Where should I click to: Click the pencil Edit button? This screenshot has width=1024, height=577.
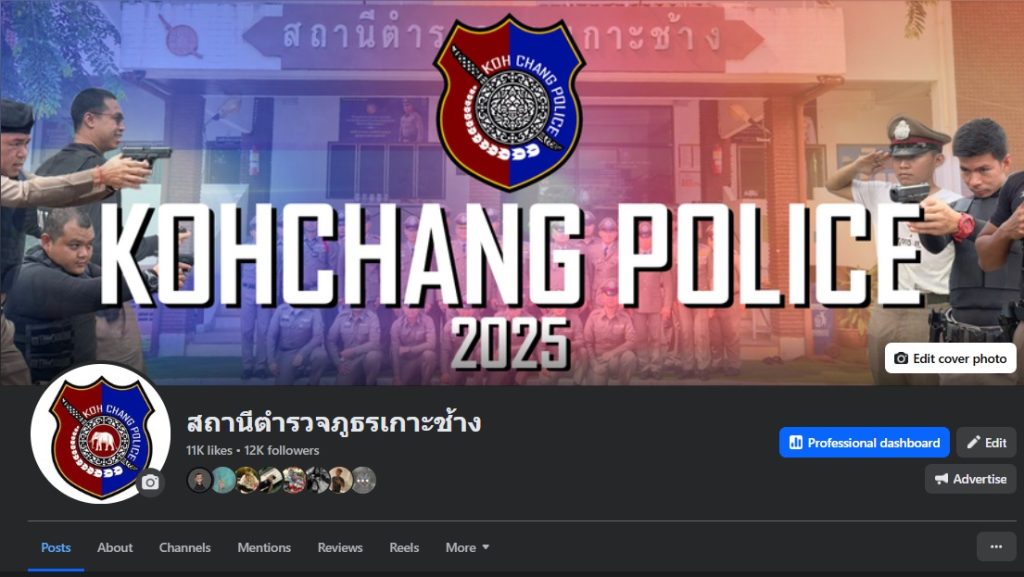pos(986,443)
